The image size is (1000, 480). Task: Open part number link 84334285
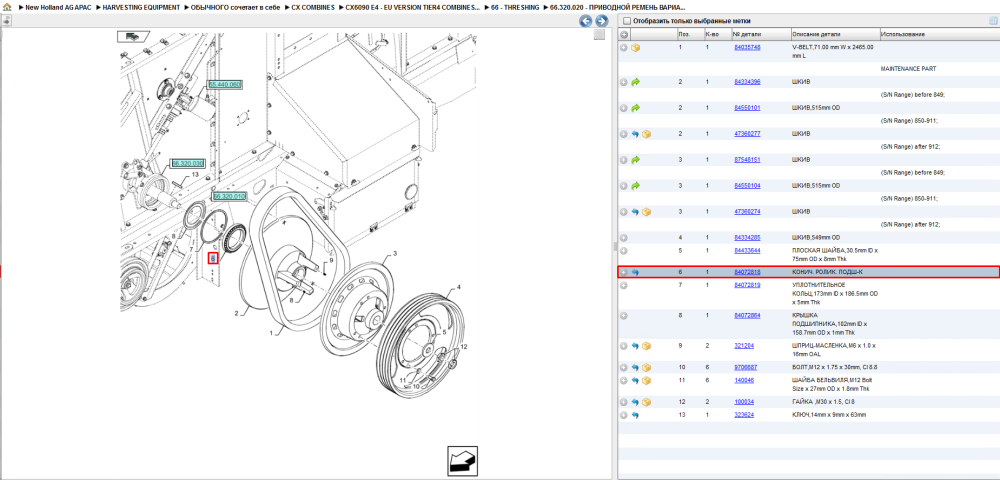pyautogui.click(x=747, y=238)
